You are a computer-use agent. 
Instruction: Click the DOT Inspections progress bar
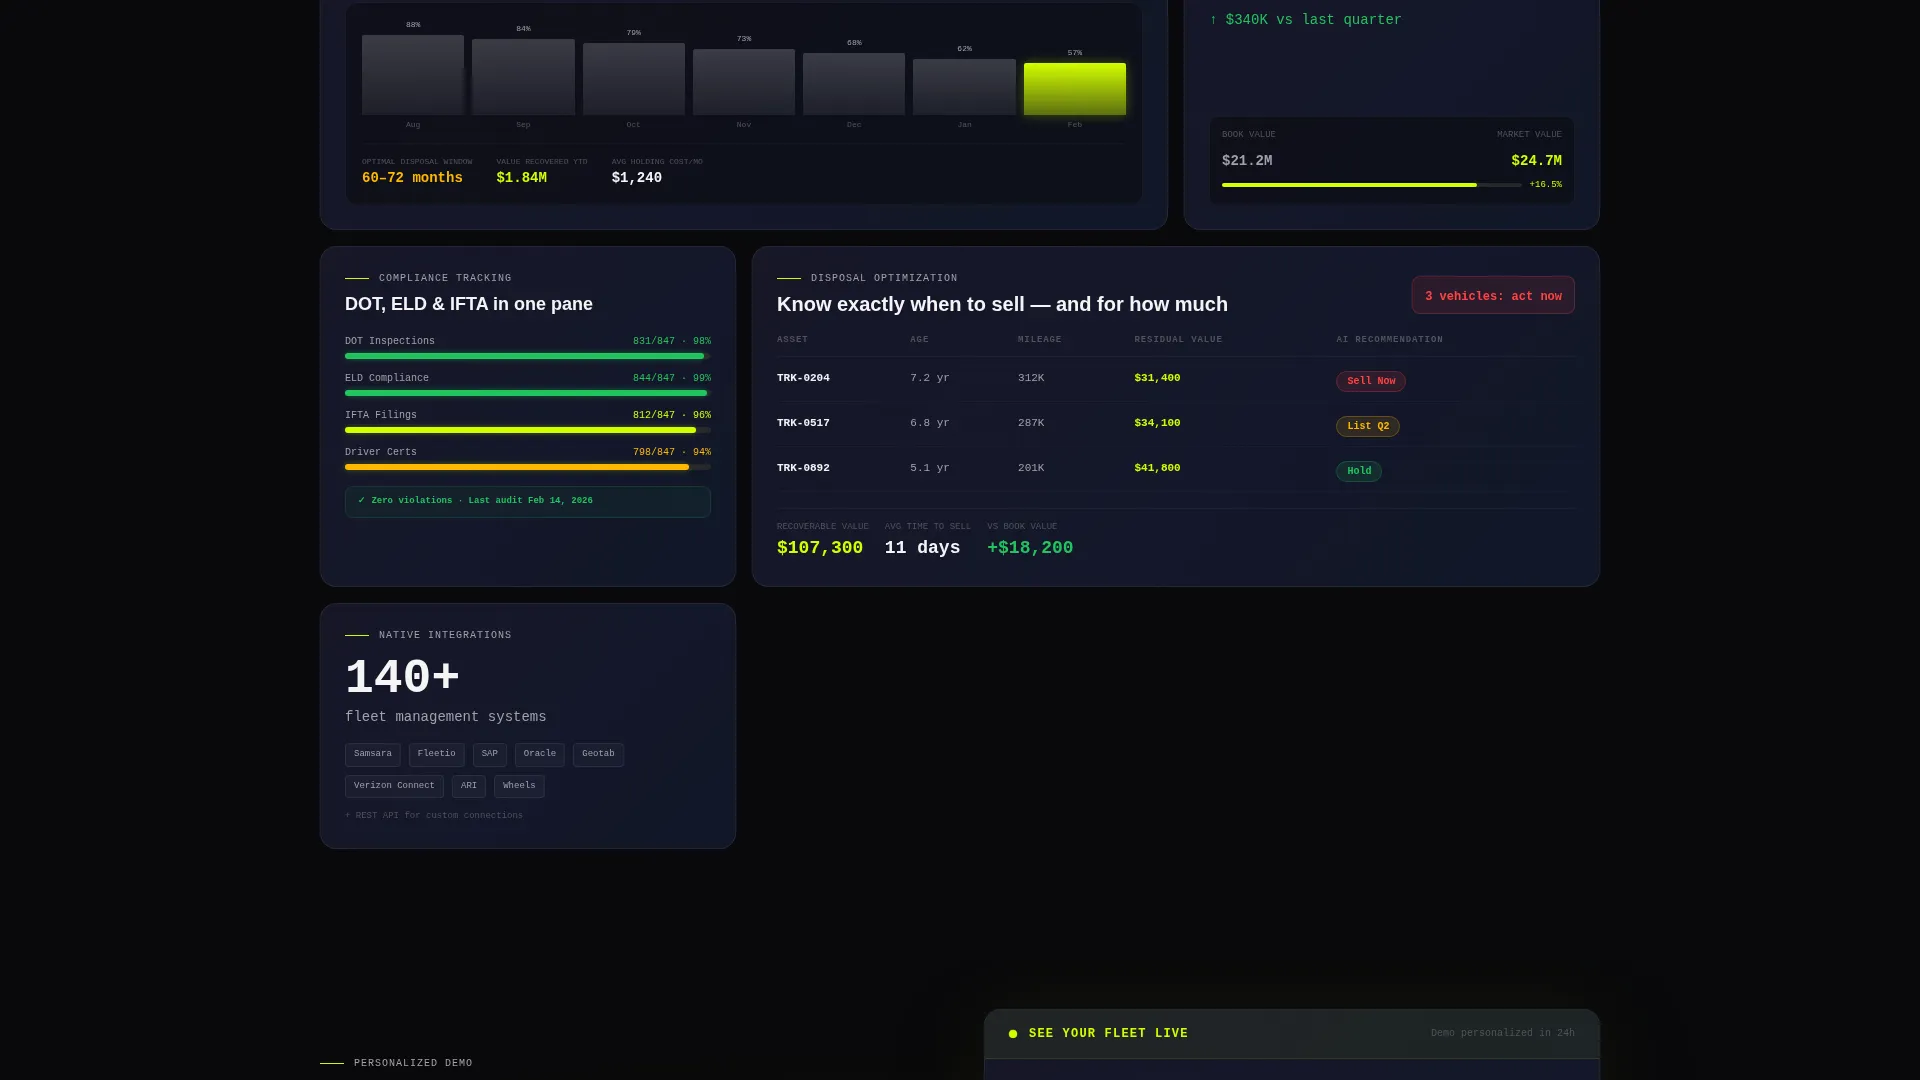528,356
